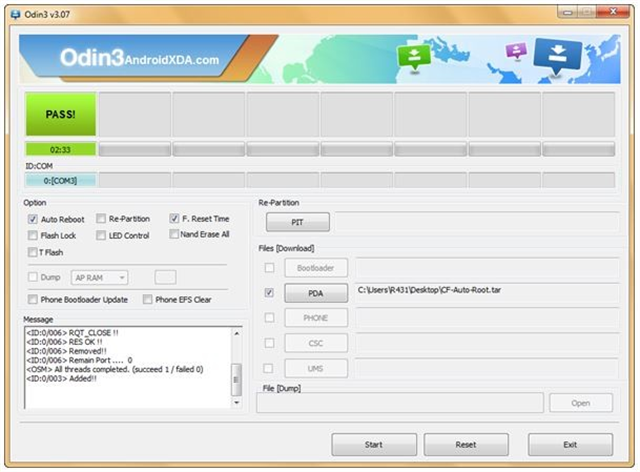The width and height of the screenshot is (640, 472).
Task: Enable the Re-Partition checkbox
Action: 101,218
